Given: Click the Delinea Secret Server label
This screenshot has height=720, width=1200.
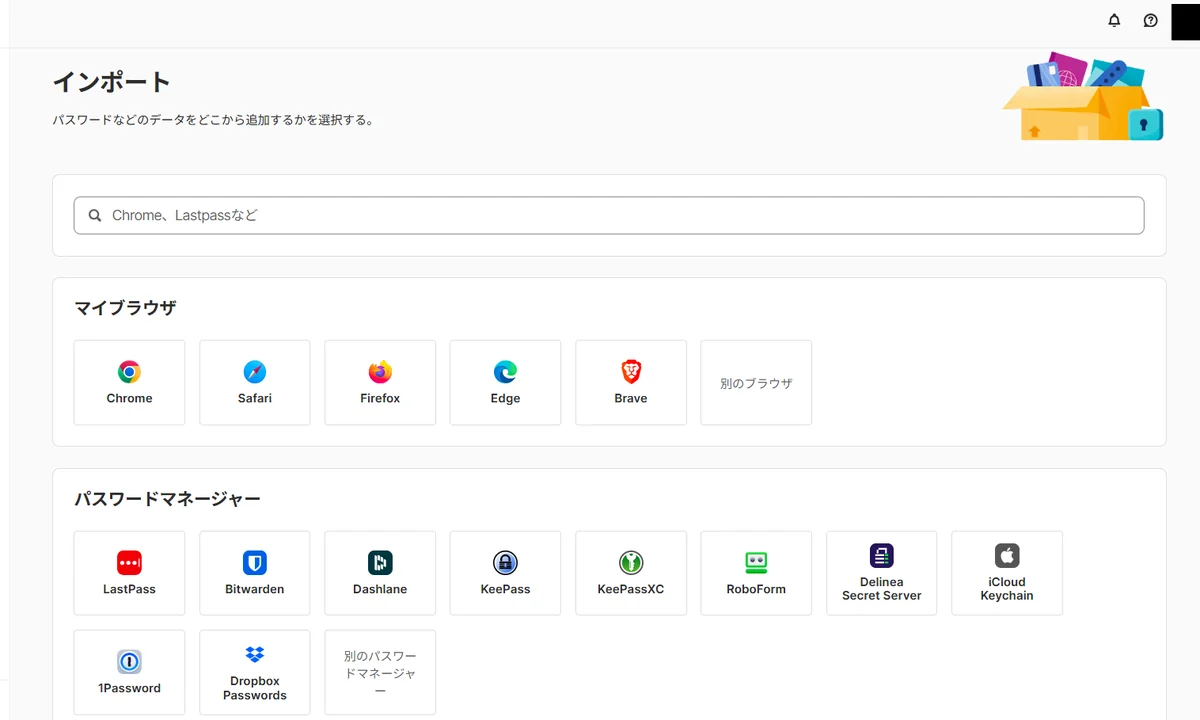Looking at the screenshot, I should pos(881,589).
